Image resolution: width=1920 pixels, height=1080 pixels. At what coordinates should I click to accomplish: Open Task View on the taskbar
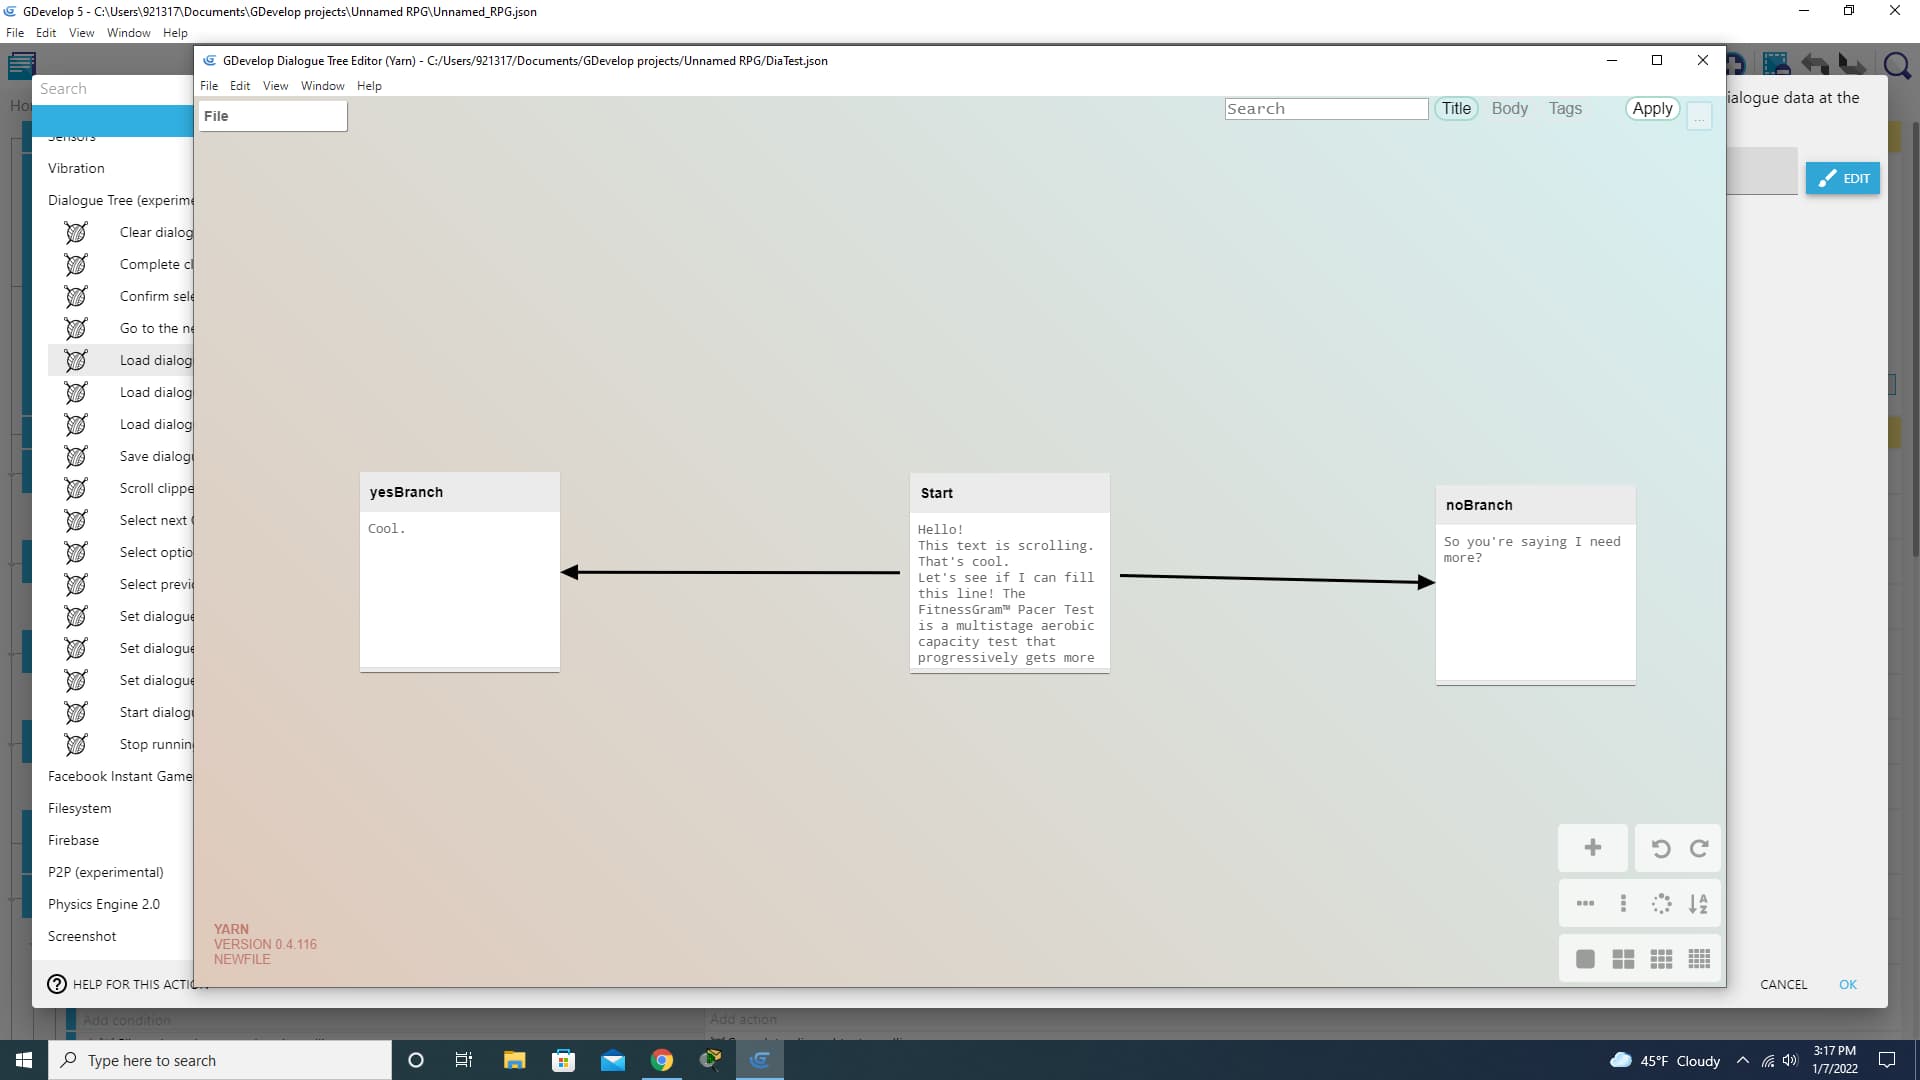pyautogui.click(x=464, y=1060)
